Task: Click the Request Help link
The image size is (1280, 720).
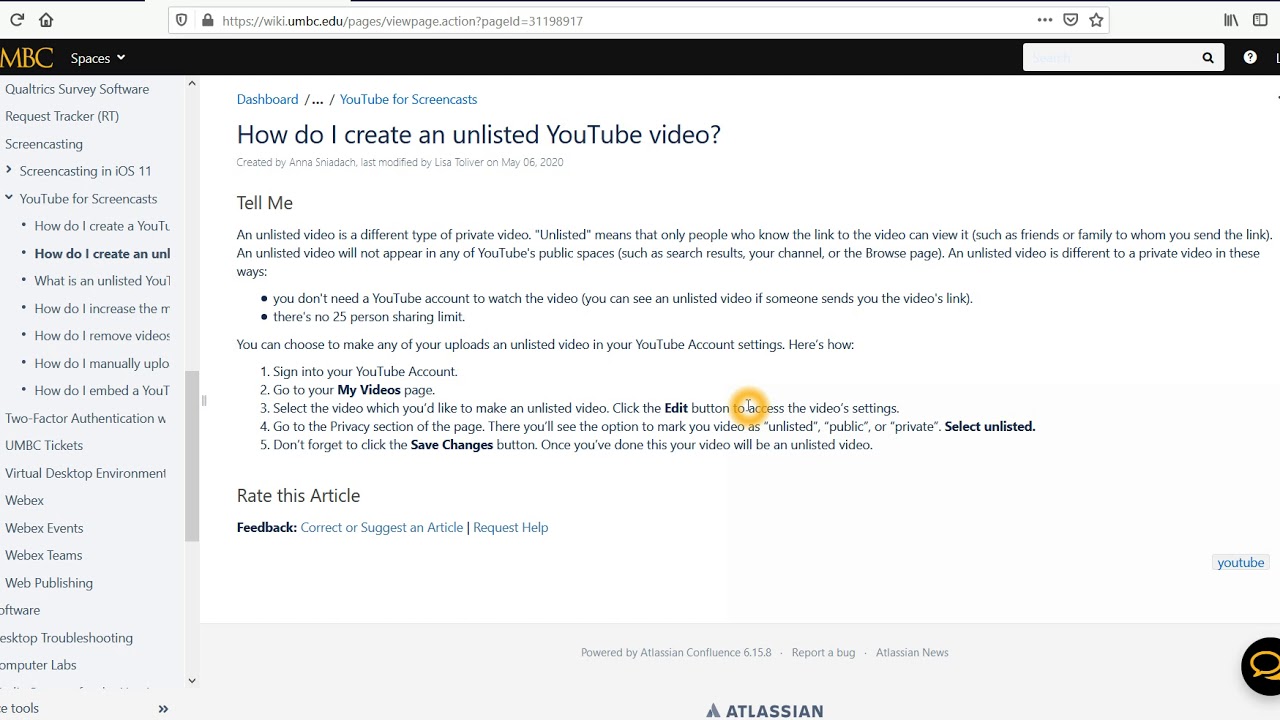Action: 511,527
